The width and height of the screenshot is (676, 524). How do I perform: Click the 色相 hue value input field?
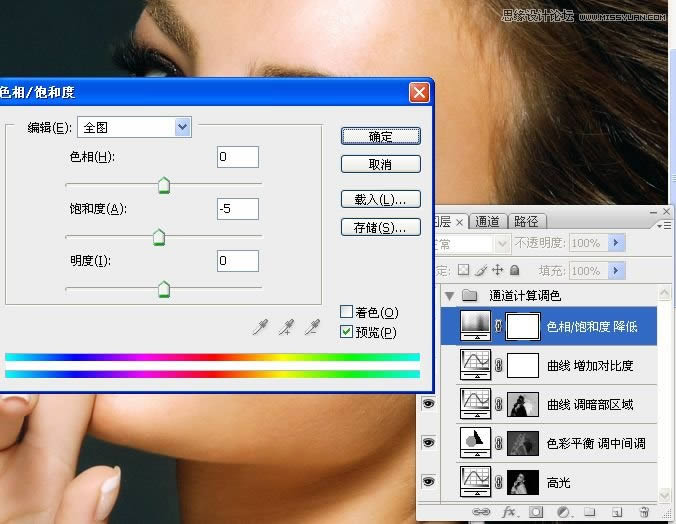point(237,157)
